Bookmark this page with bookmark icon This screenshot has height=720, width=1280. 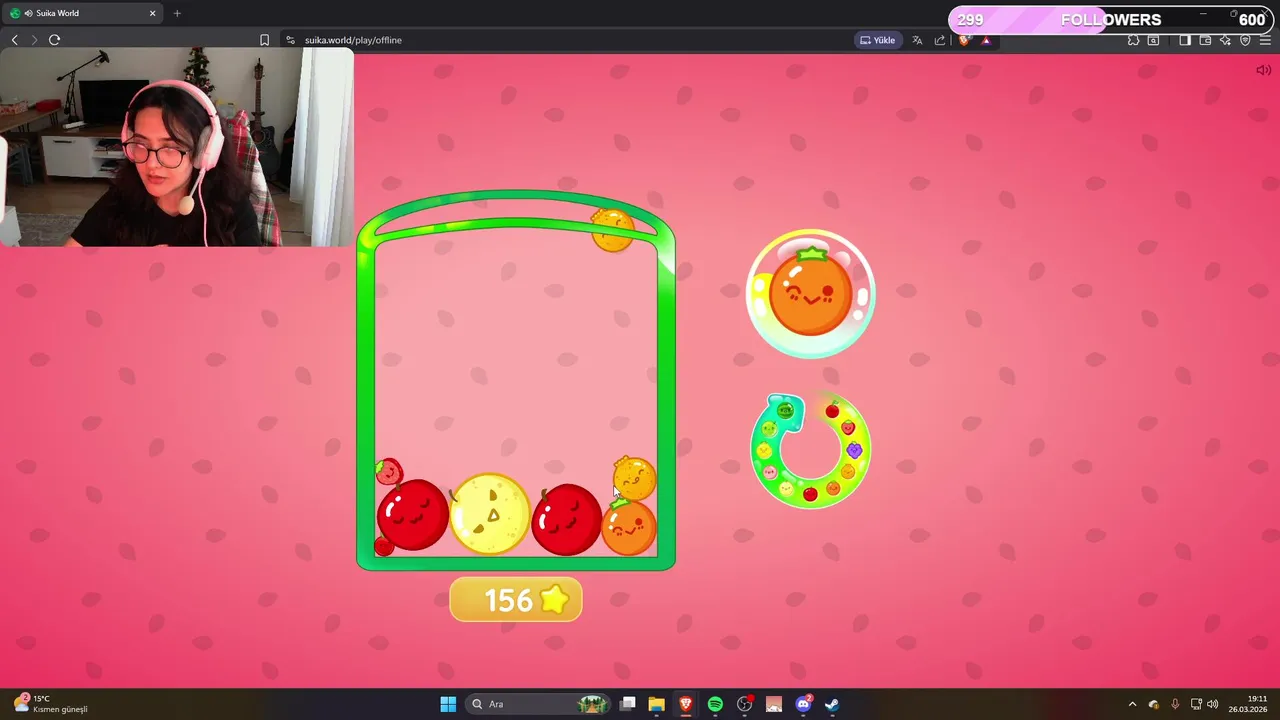coord(264,40)
